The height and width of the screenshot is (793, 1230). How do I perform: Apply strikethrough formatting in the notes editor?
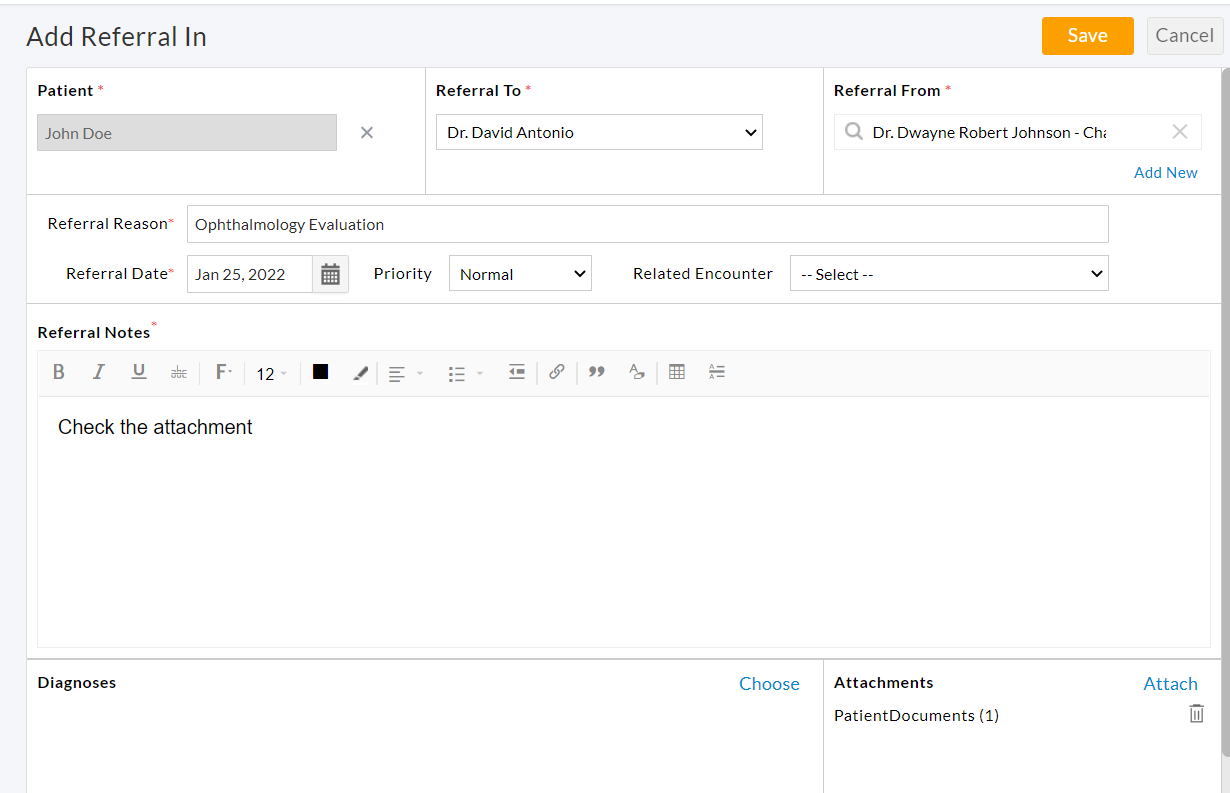click(178, 372)
